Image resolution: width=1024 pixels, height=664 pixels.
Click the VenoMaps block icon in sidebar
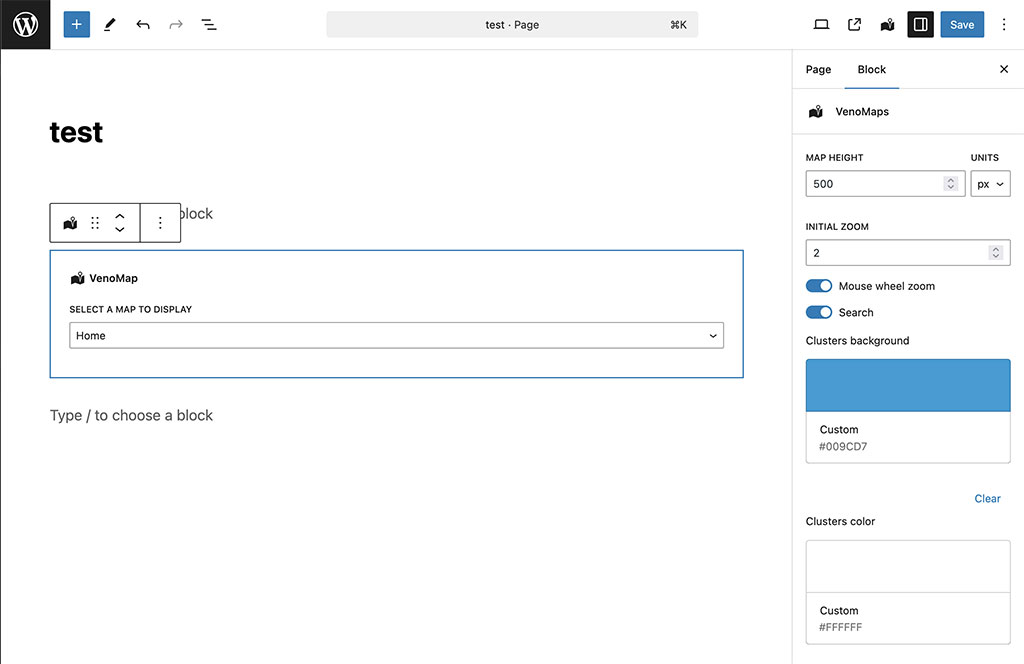(x=816, y=112)
